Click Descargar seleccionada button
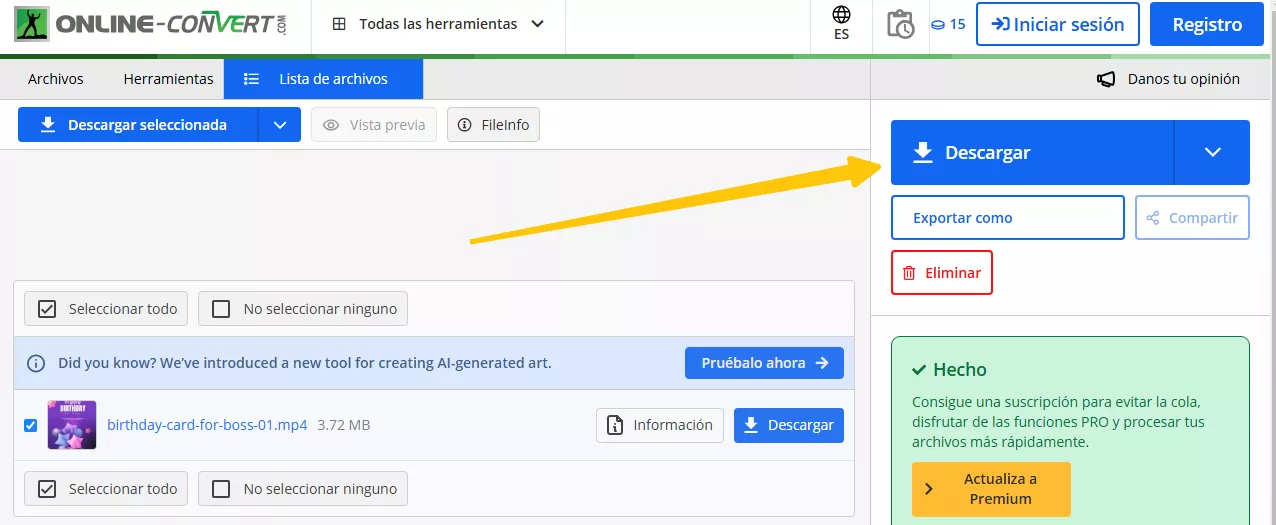Image resolution: width=1276 pixels, height=525 pixels. pyautogui.click(x=138, y=125)
